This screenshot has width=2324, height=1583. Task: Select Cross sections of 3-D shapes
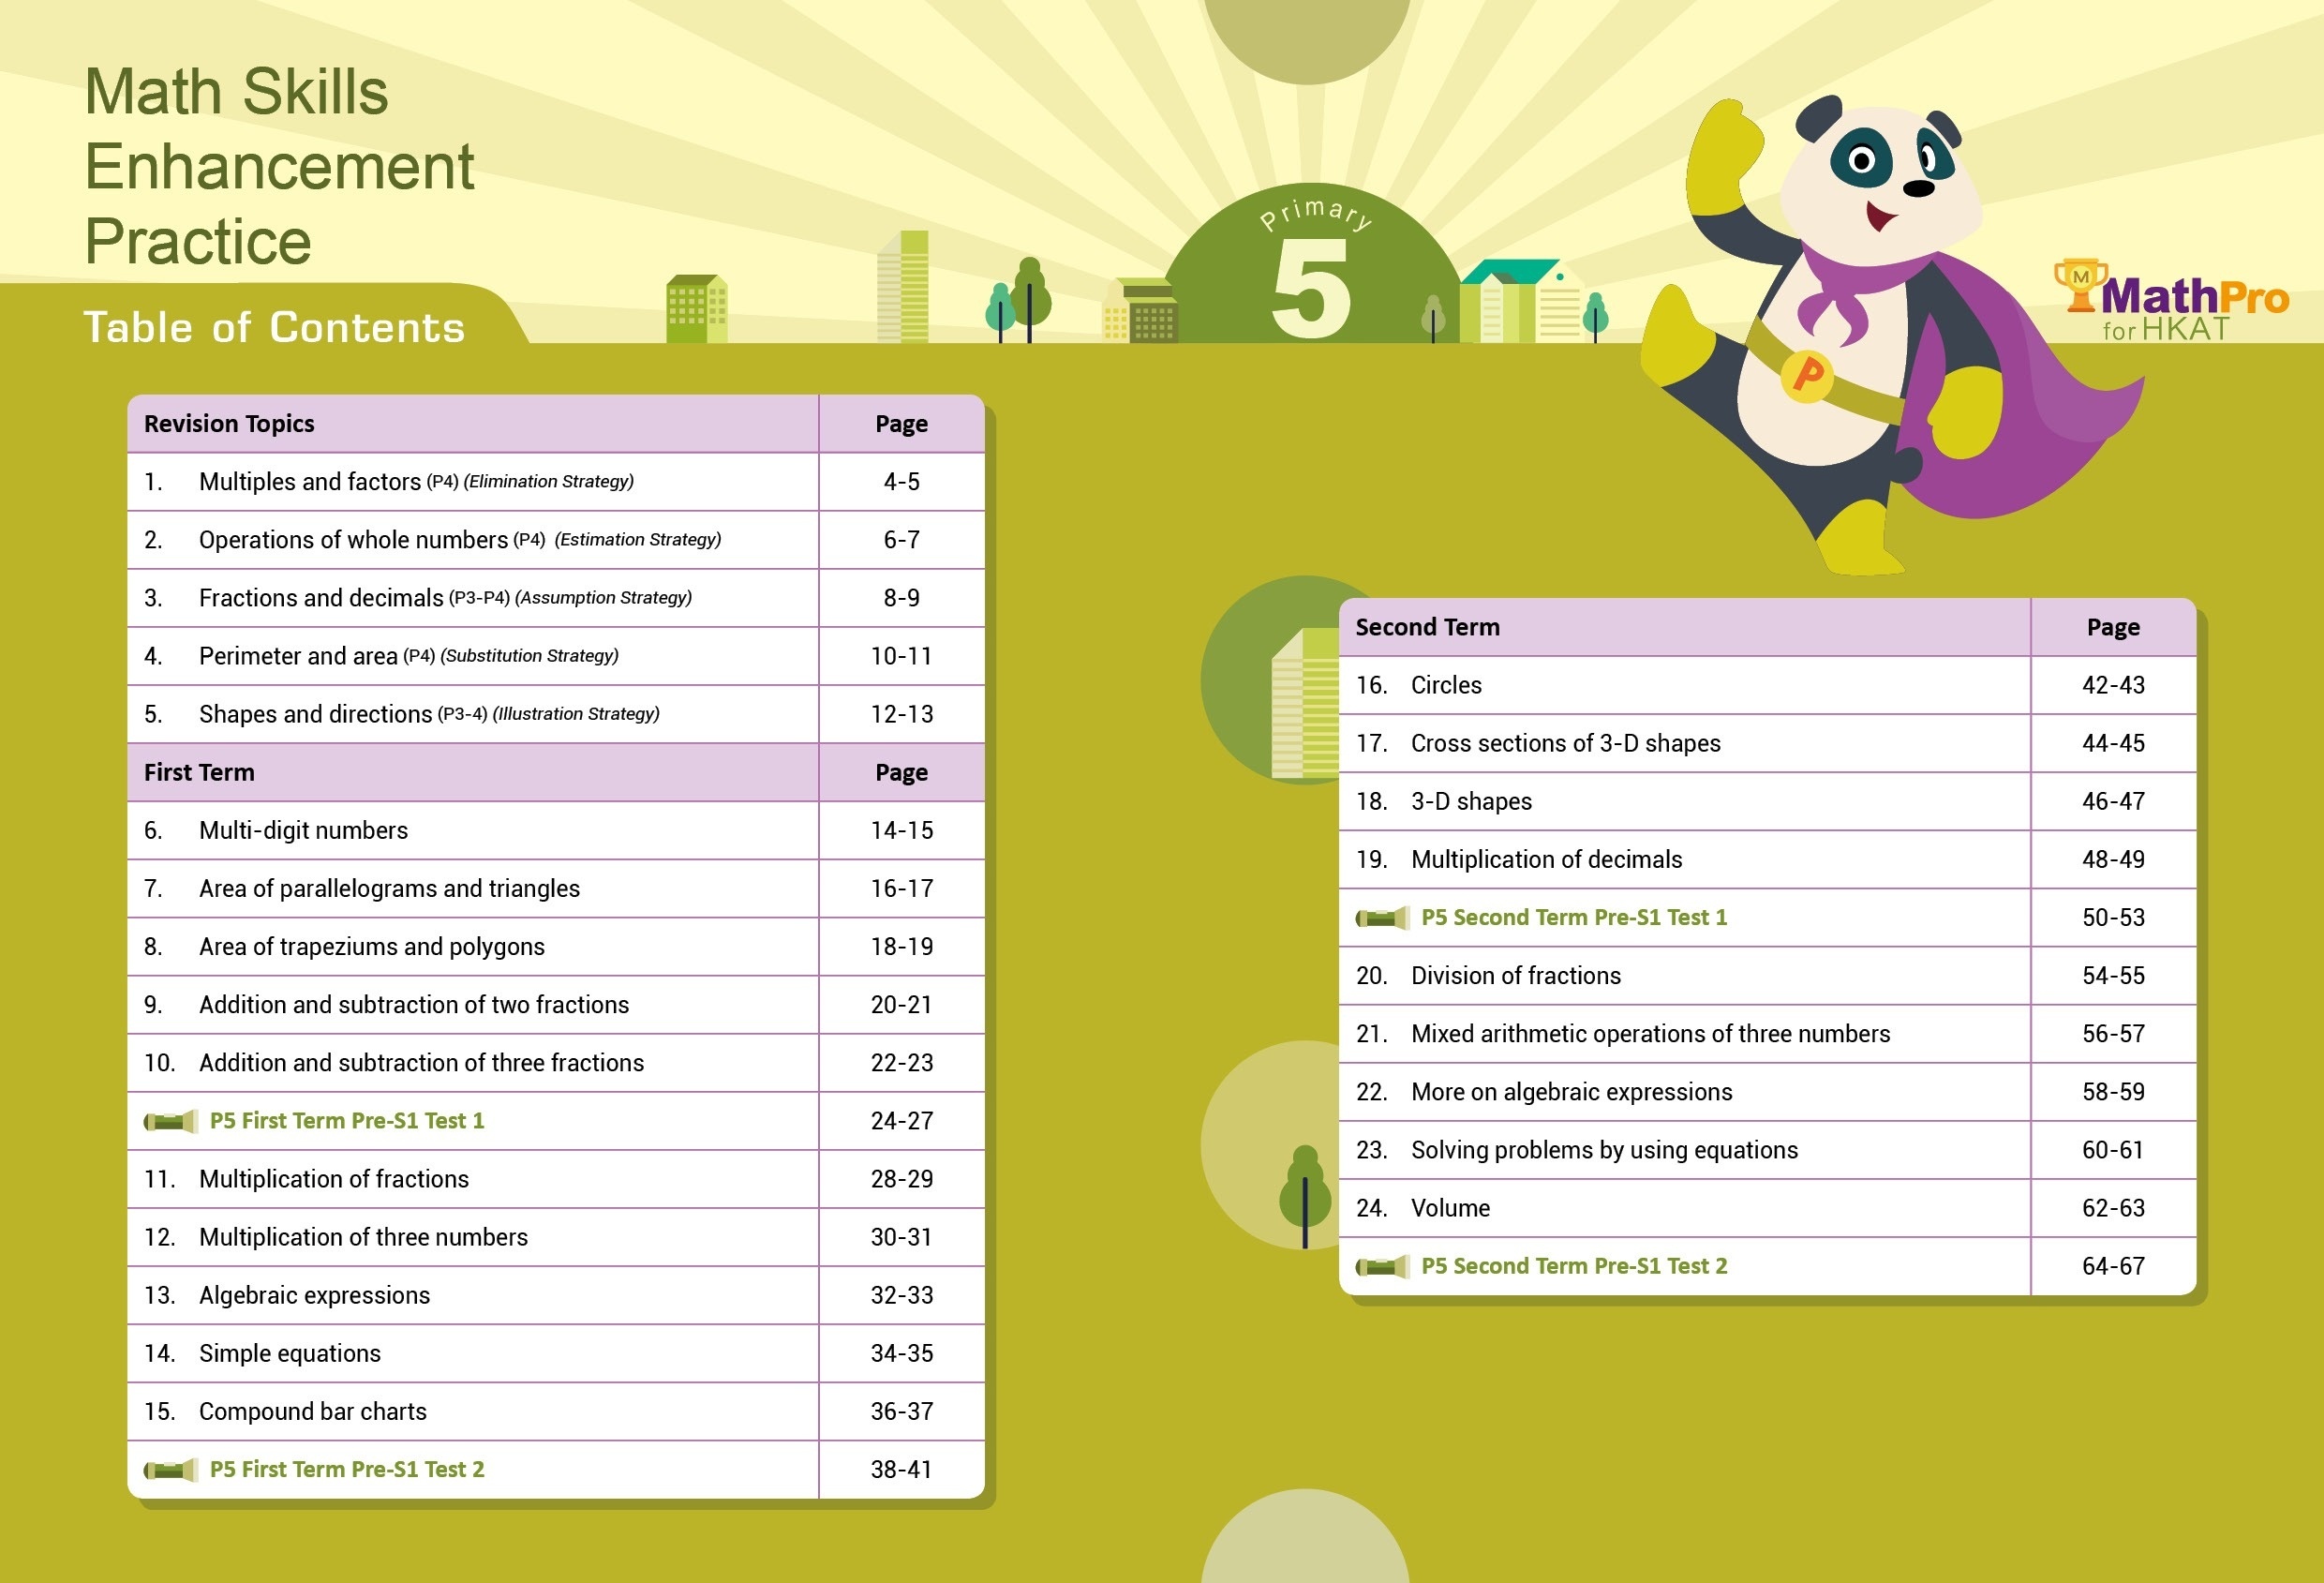click(1566, 743)
